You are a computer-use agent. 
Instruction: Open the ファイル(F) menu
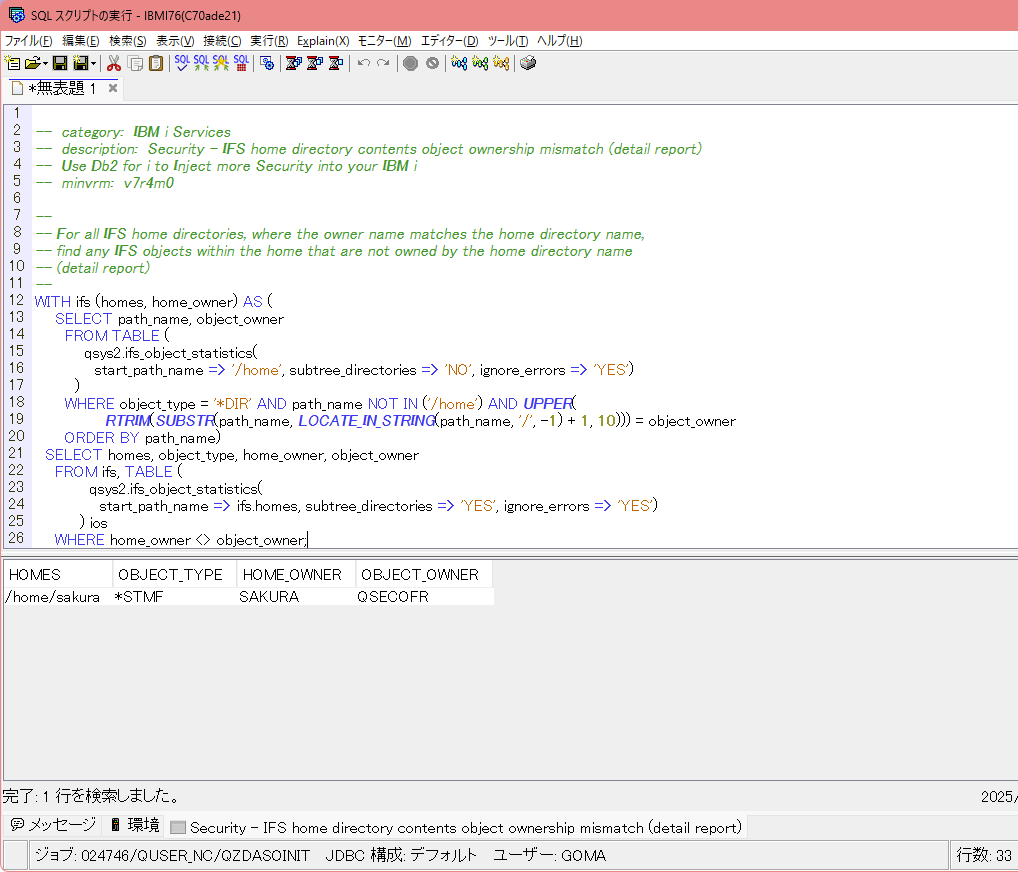(x=28, y=41)
